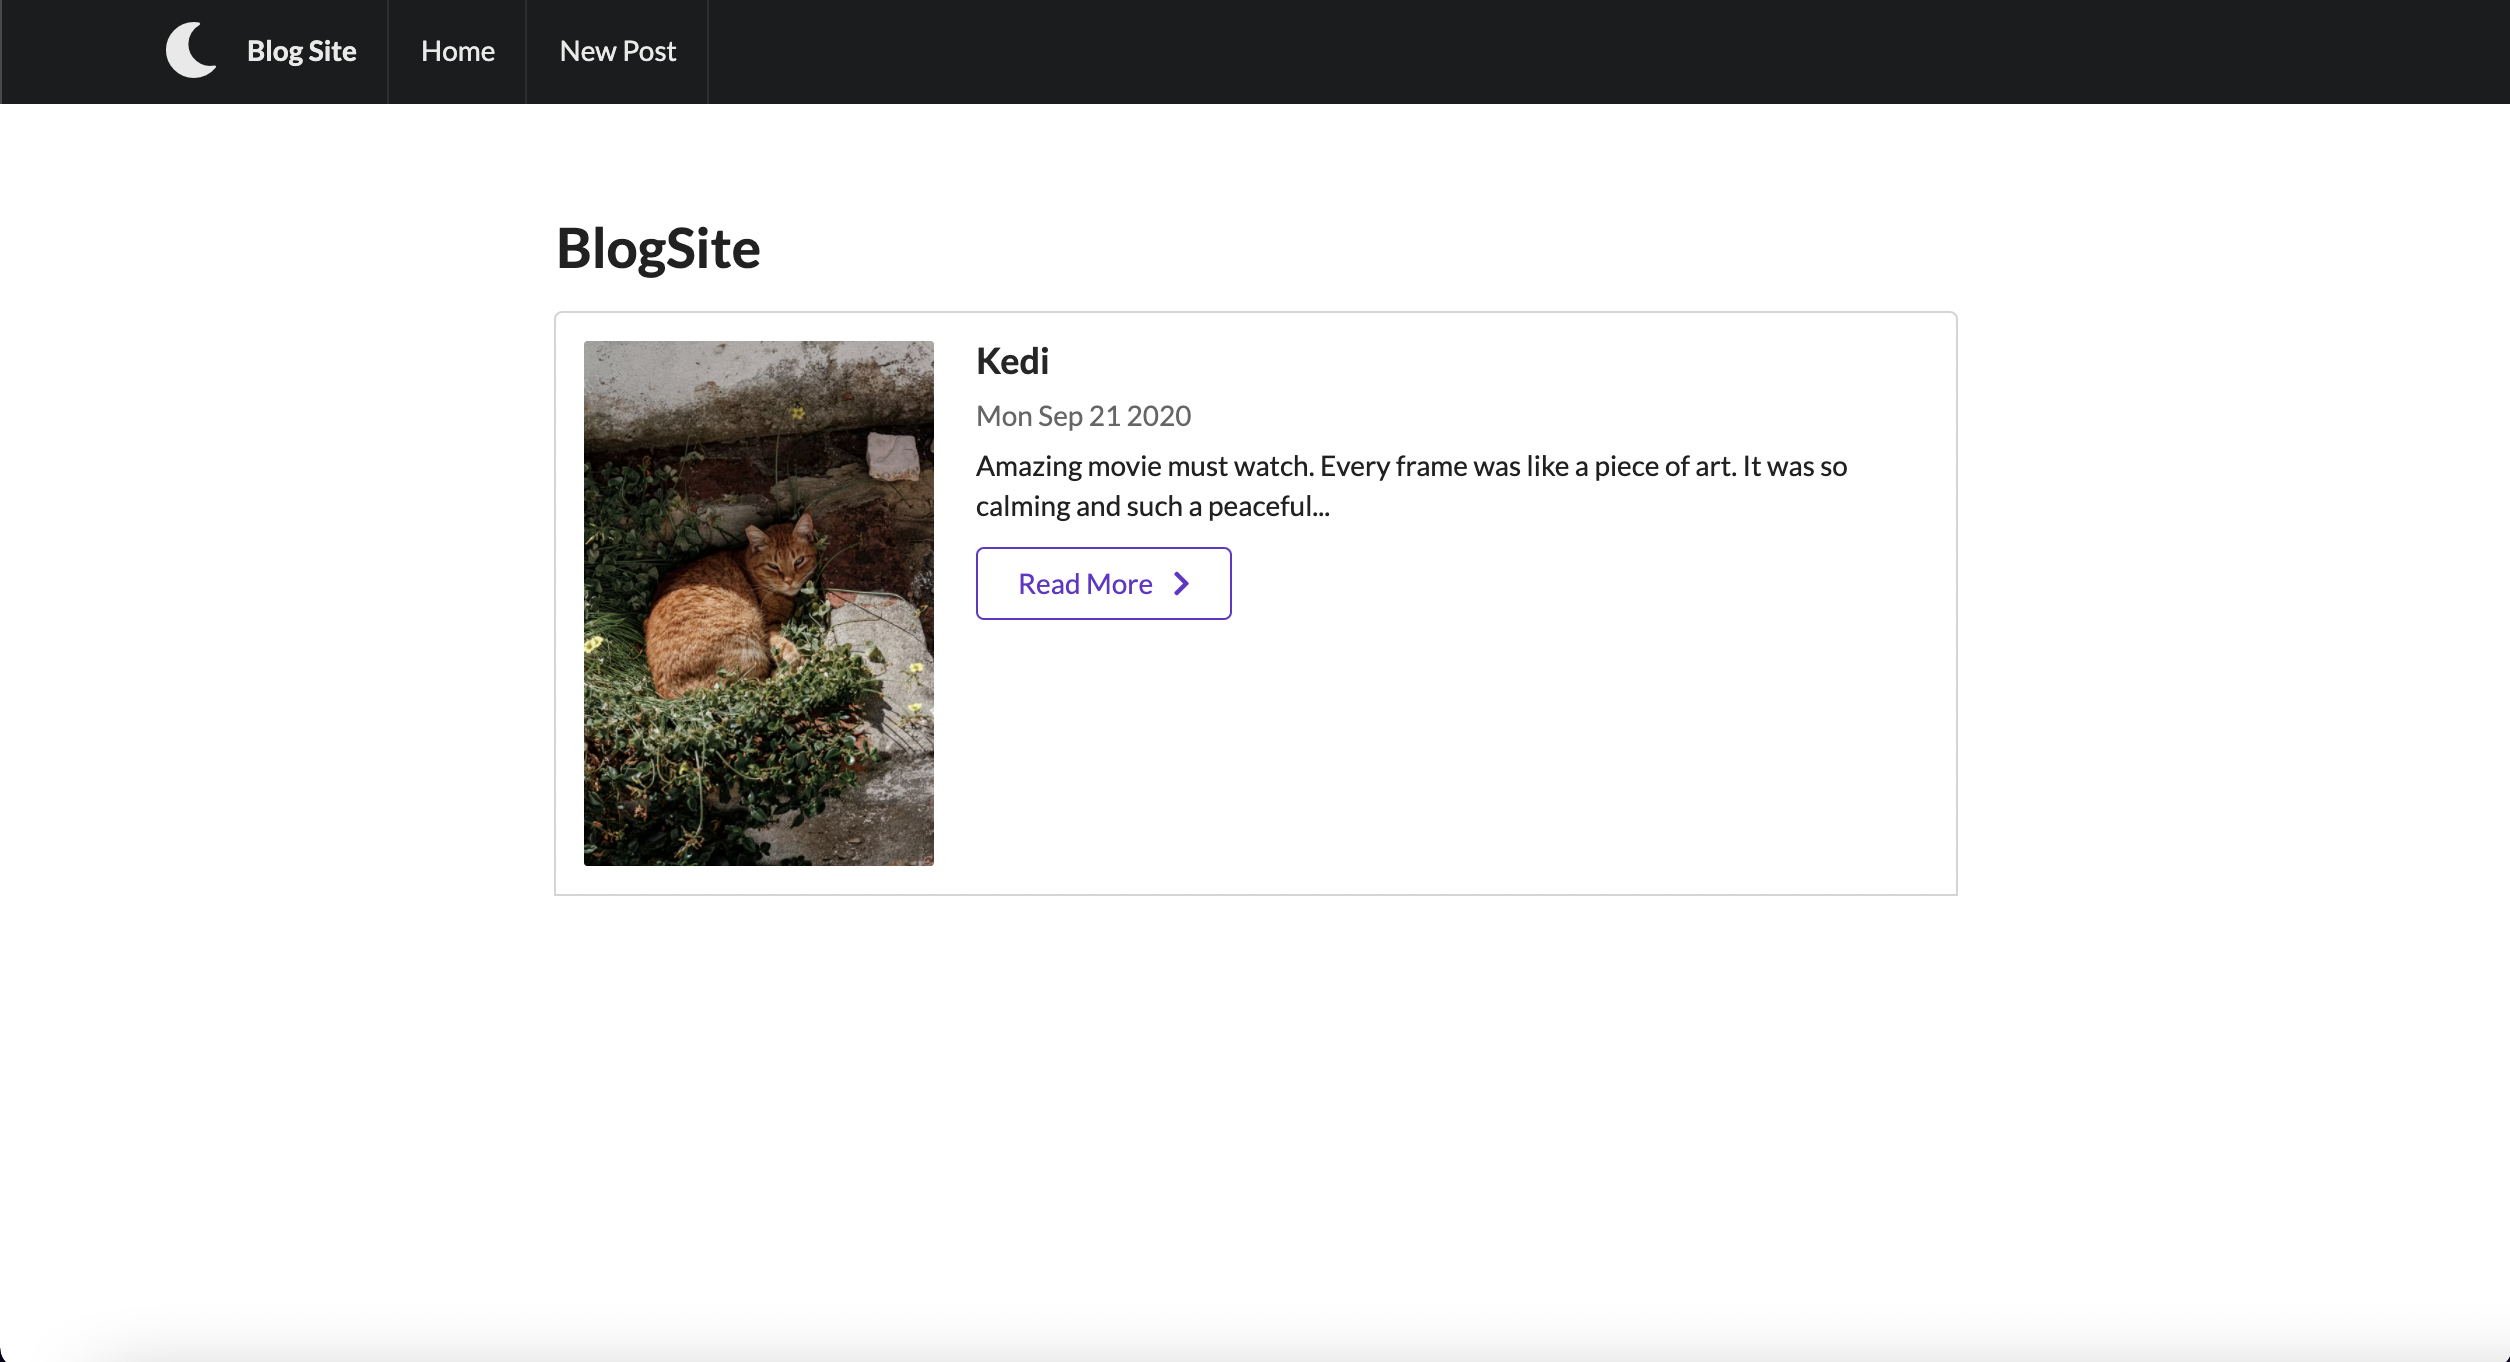The image size is (2510, 1362).
Task: Click the phrase 'piece of art' in excerpt
Action: 1664,467
